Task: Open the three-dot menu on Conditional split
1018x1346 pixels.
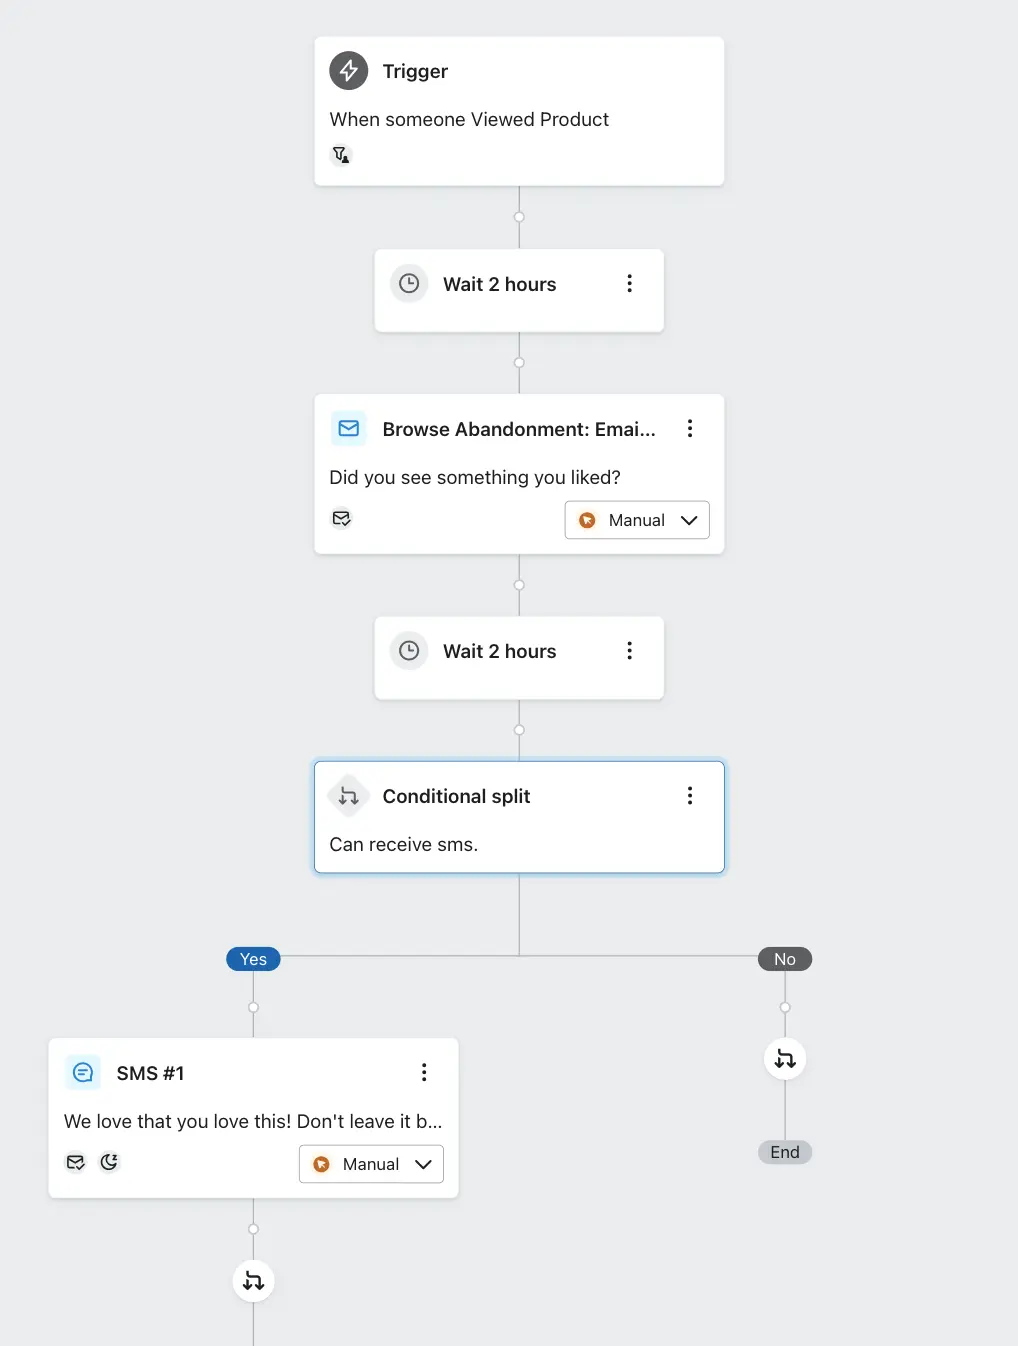Action: coord(690,796)
